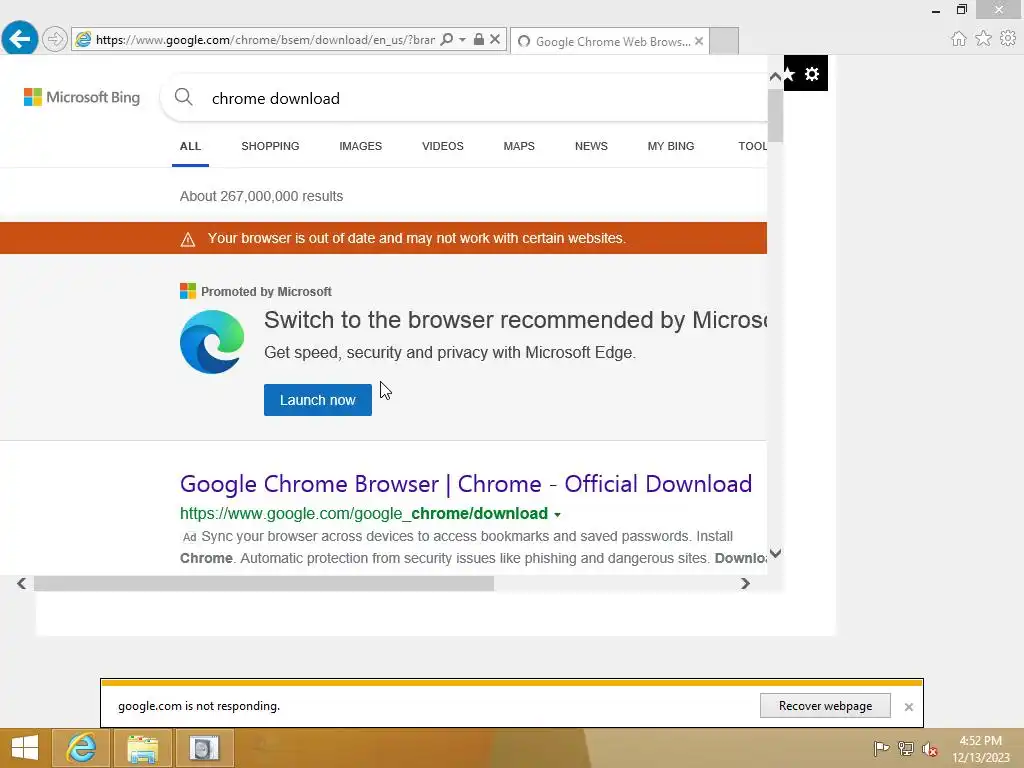Switch to the SHOPPING tab
The image size is (1024, 768).
270,146
